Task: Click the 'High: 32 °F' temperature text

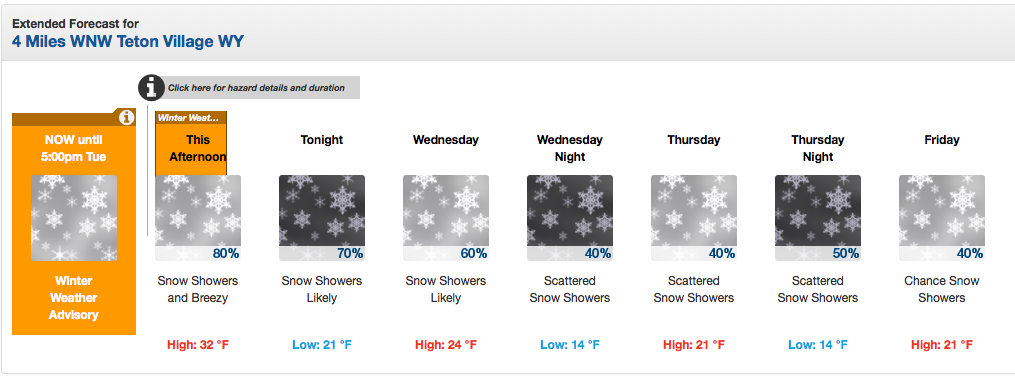Action: pyautogui.click(x=198, y=345)
